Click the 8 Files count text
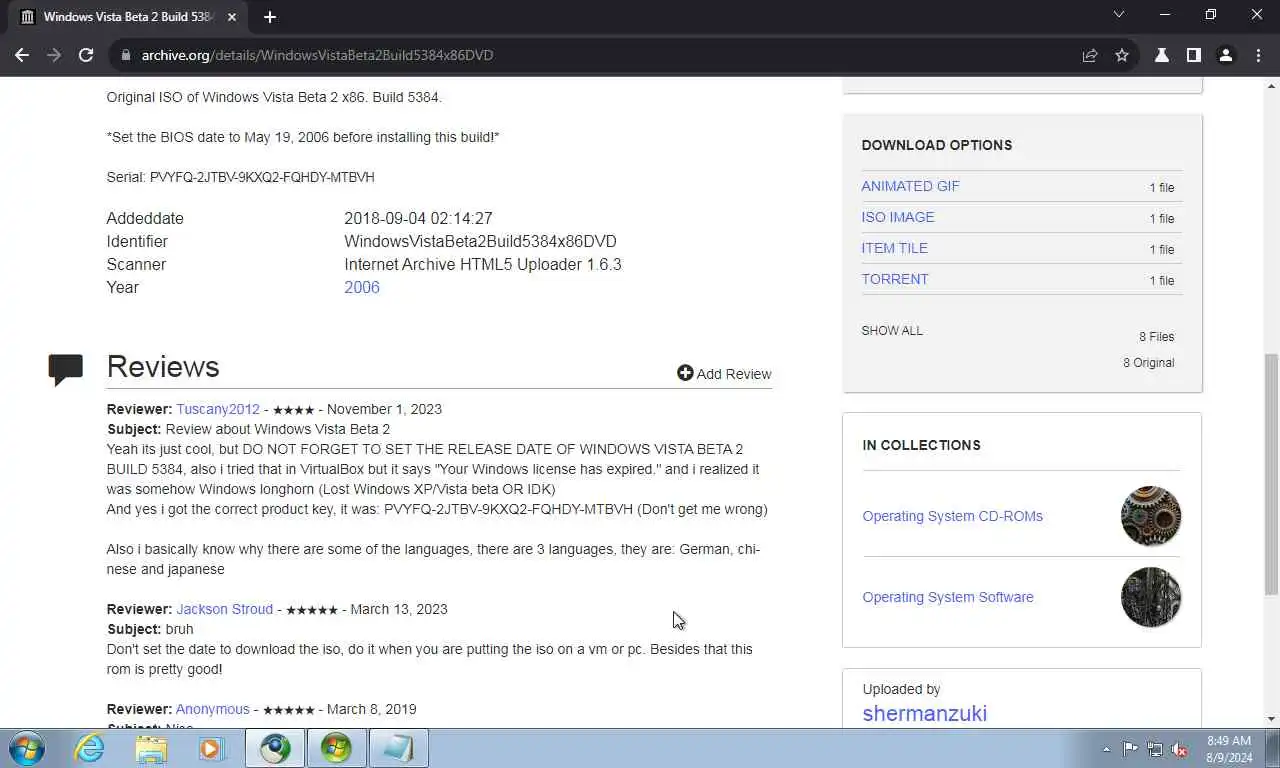1280x768 pixels. coord(1157,337)
